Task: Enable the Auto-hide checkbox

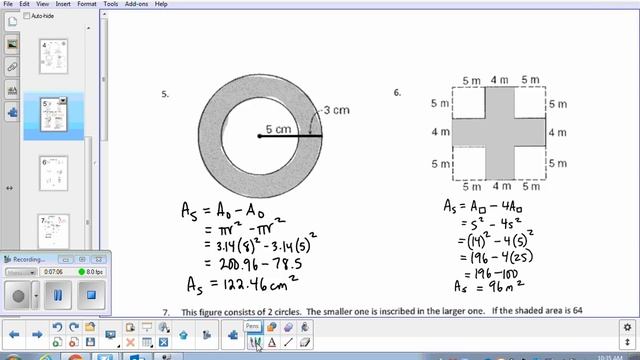Action: coord(27,16)
